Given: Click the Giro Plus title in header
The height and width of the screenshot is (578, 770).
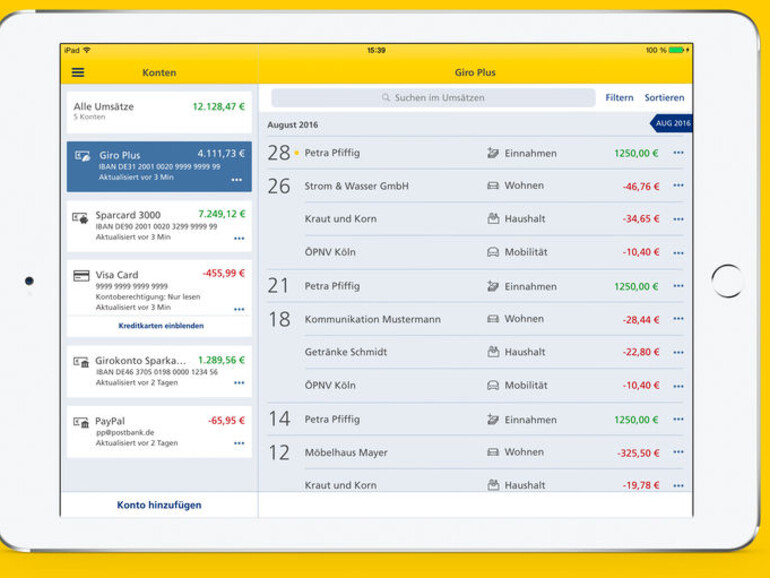Looking at the screenshot, I should tap(475, 73).
